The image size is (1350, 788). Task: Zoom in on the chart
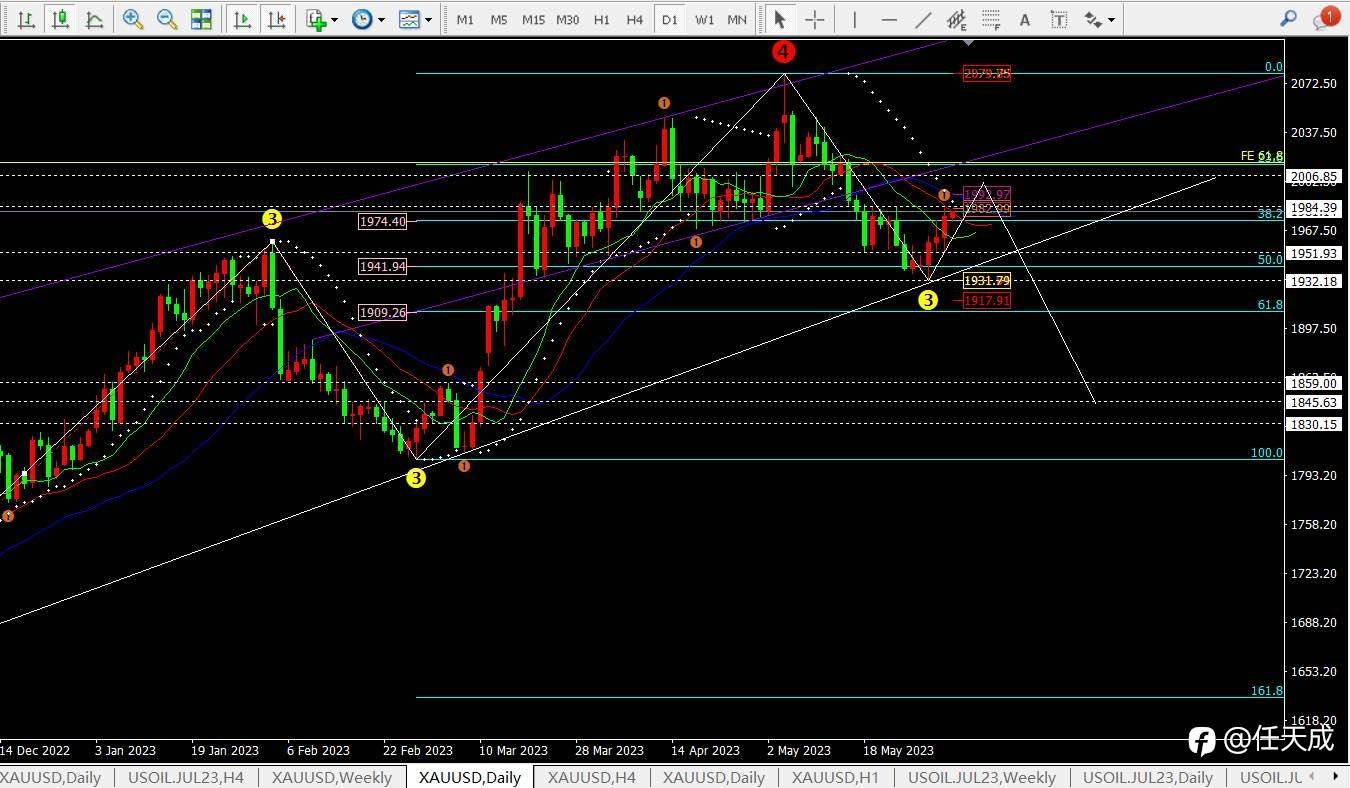(x=132, y=19)
